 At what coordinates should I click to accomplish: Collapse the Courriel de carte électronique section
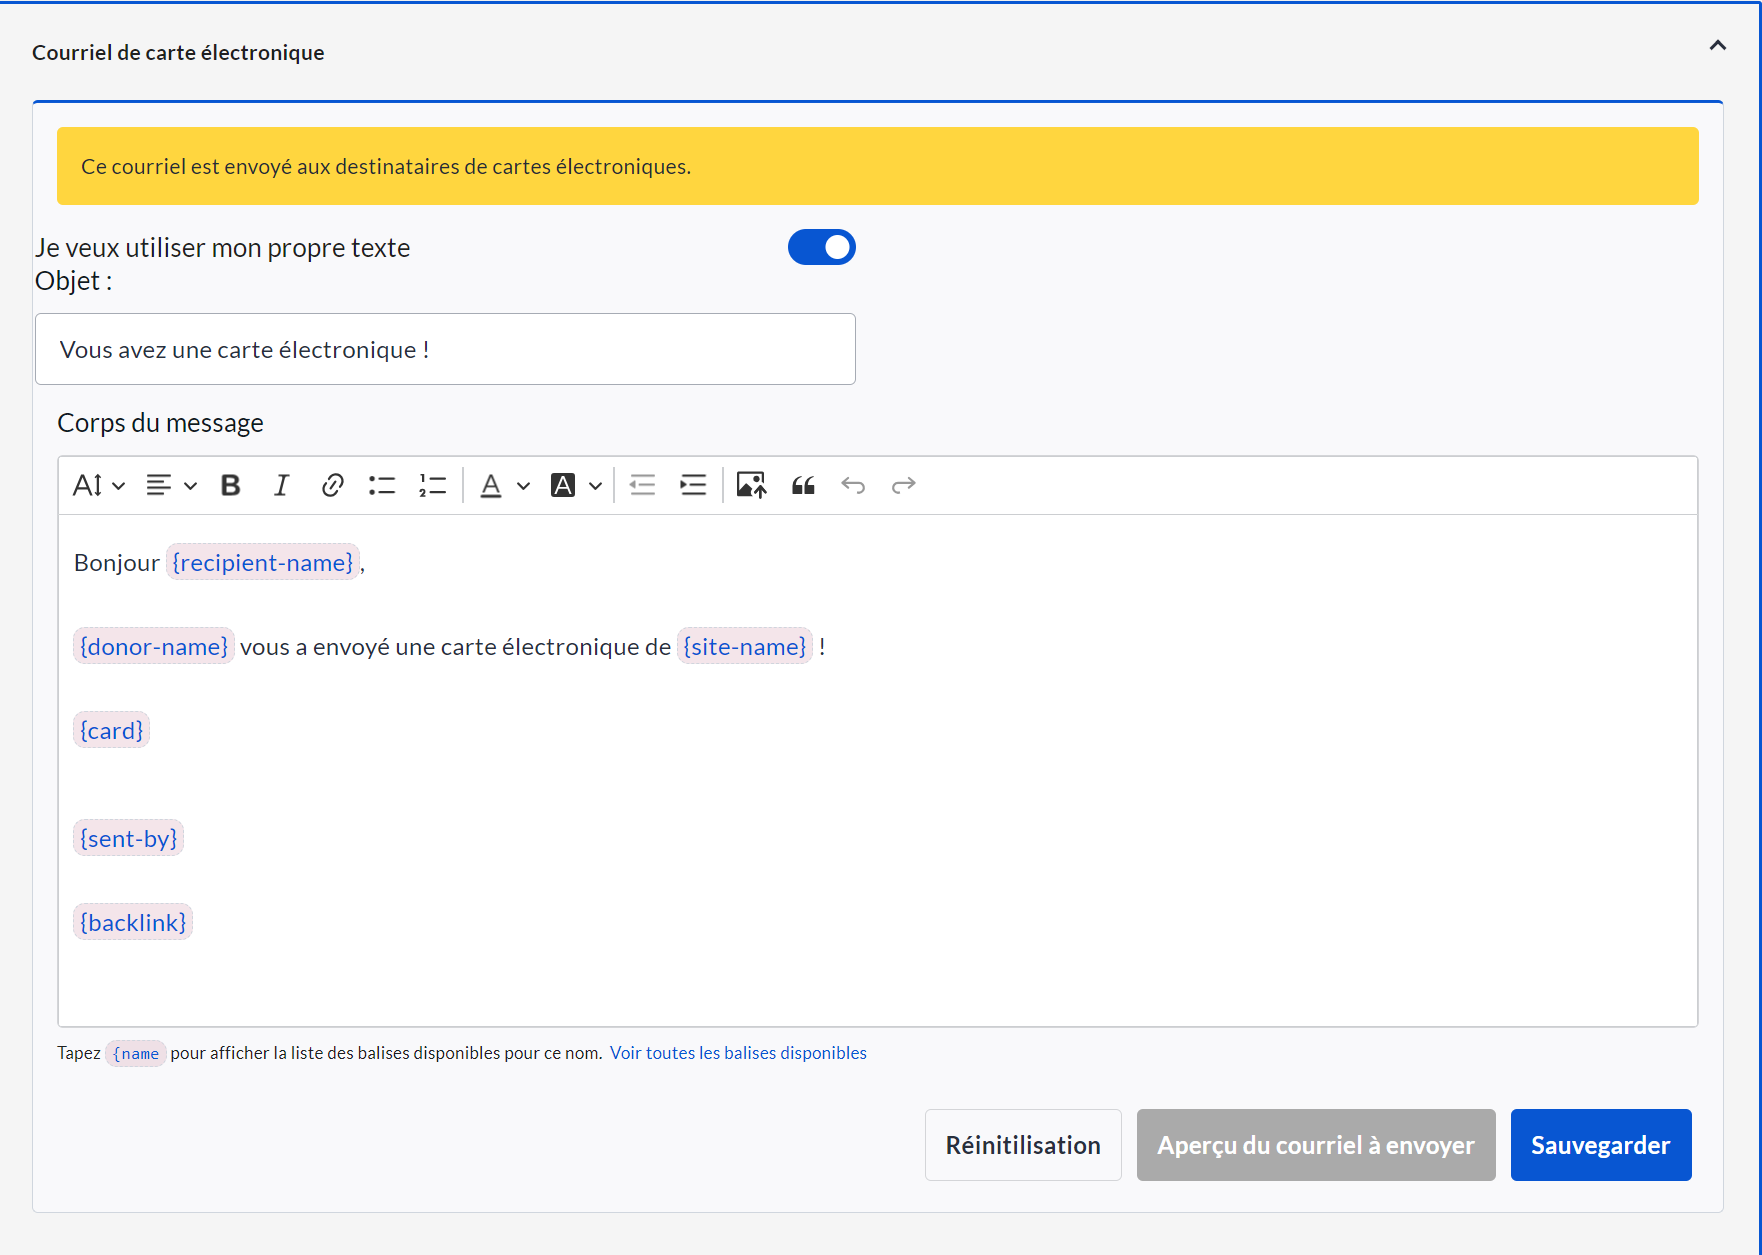[x=1717, y=45]
